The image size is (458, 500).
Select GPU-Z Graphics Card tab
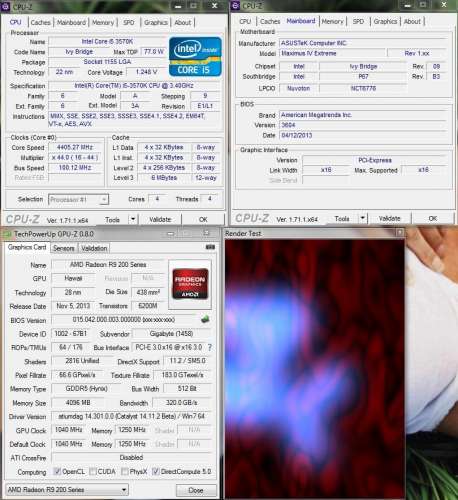(x=27, y=247)
